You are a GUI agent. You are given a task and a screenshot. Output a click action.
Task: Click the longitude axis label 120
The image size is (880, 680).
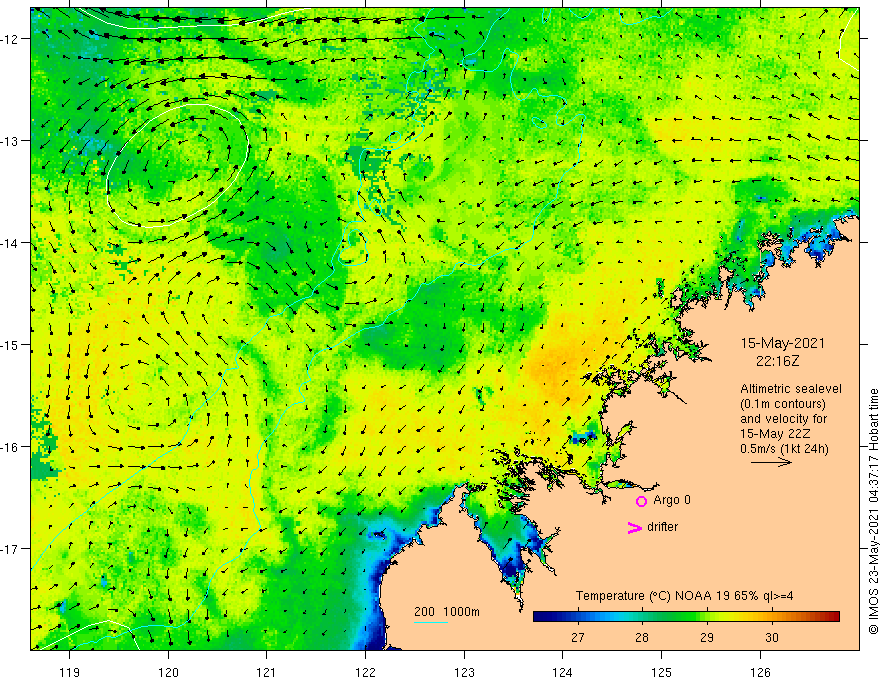coord(168,672)
